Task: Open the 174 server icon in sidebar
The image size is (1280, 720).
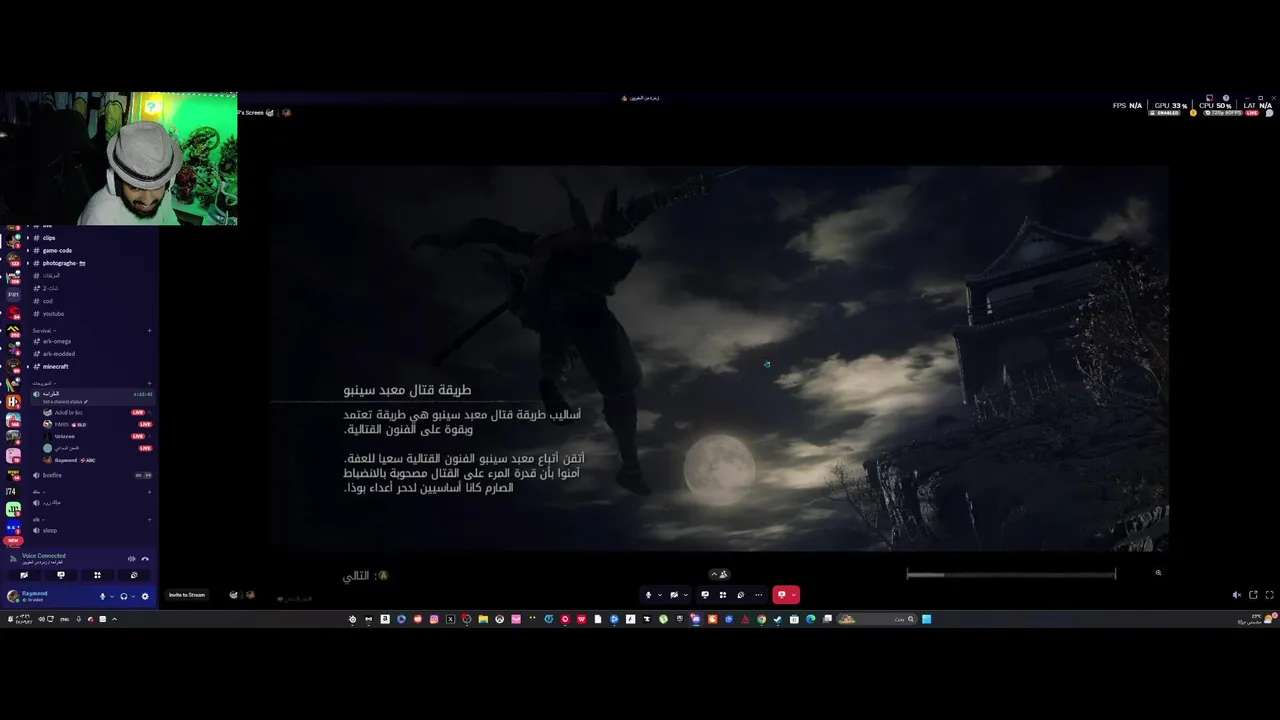Action: click(12, 491)
